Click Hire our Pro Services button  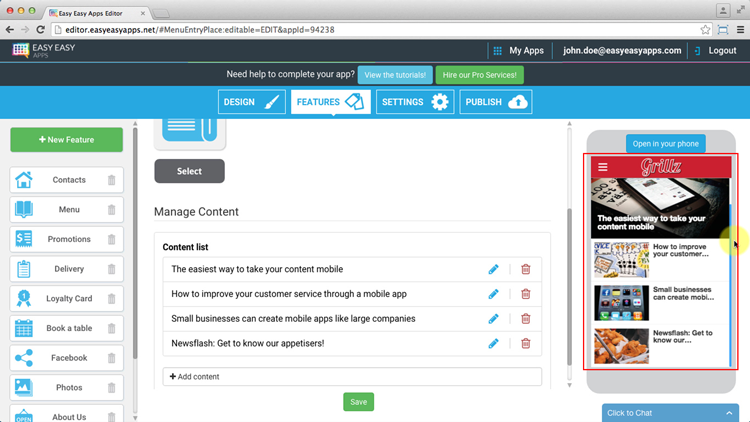click(479, 75)
